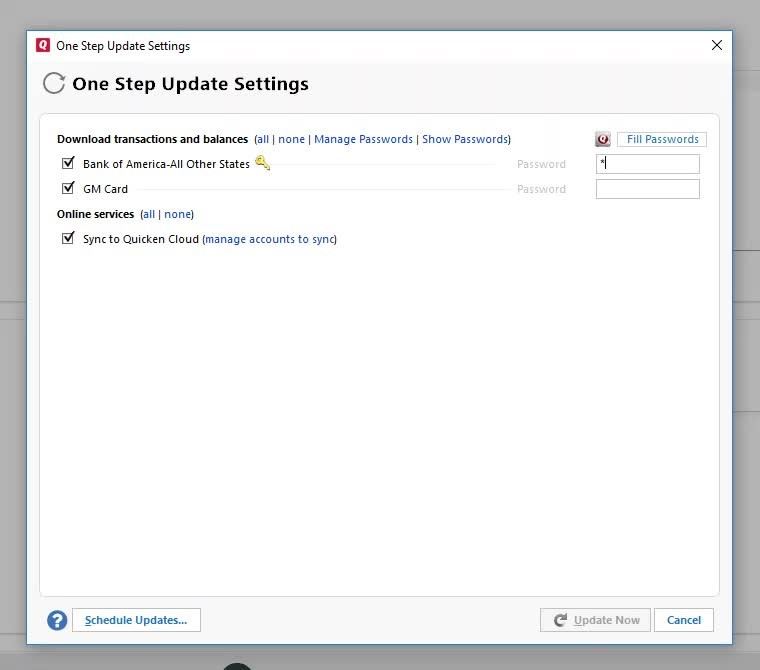Open help with the blue question mark icon
The image size is (760, 670).
57,620
